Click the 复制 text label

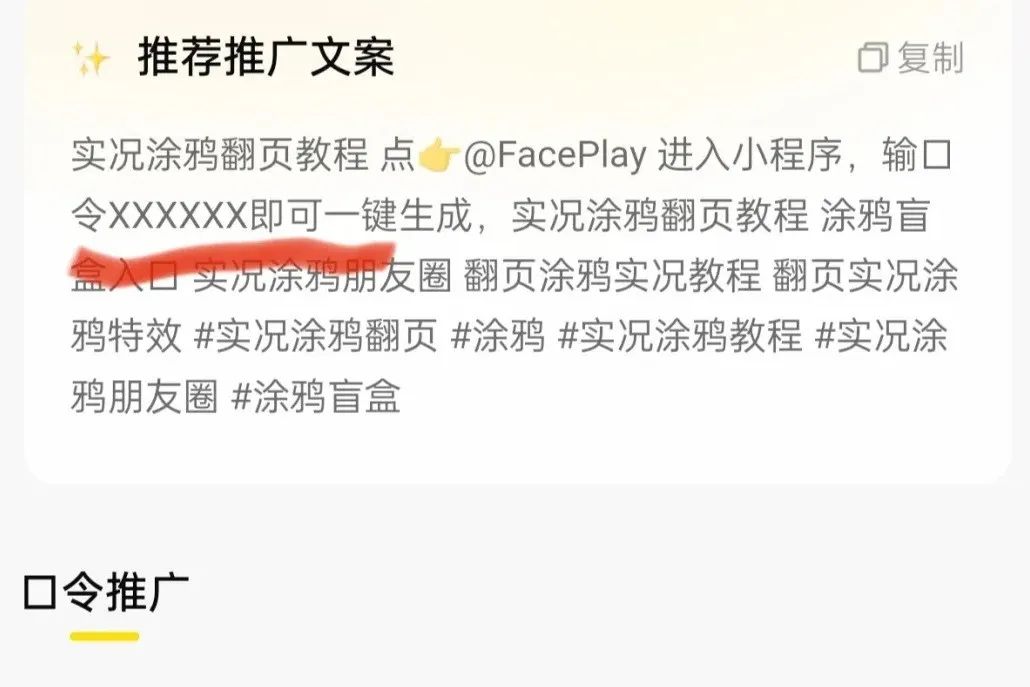point(930,58)
